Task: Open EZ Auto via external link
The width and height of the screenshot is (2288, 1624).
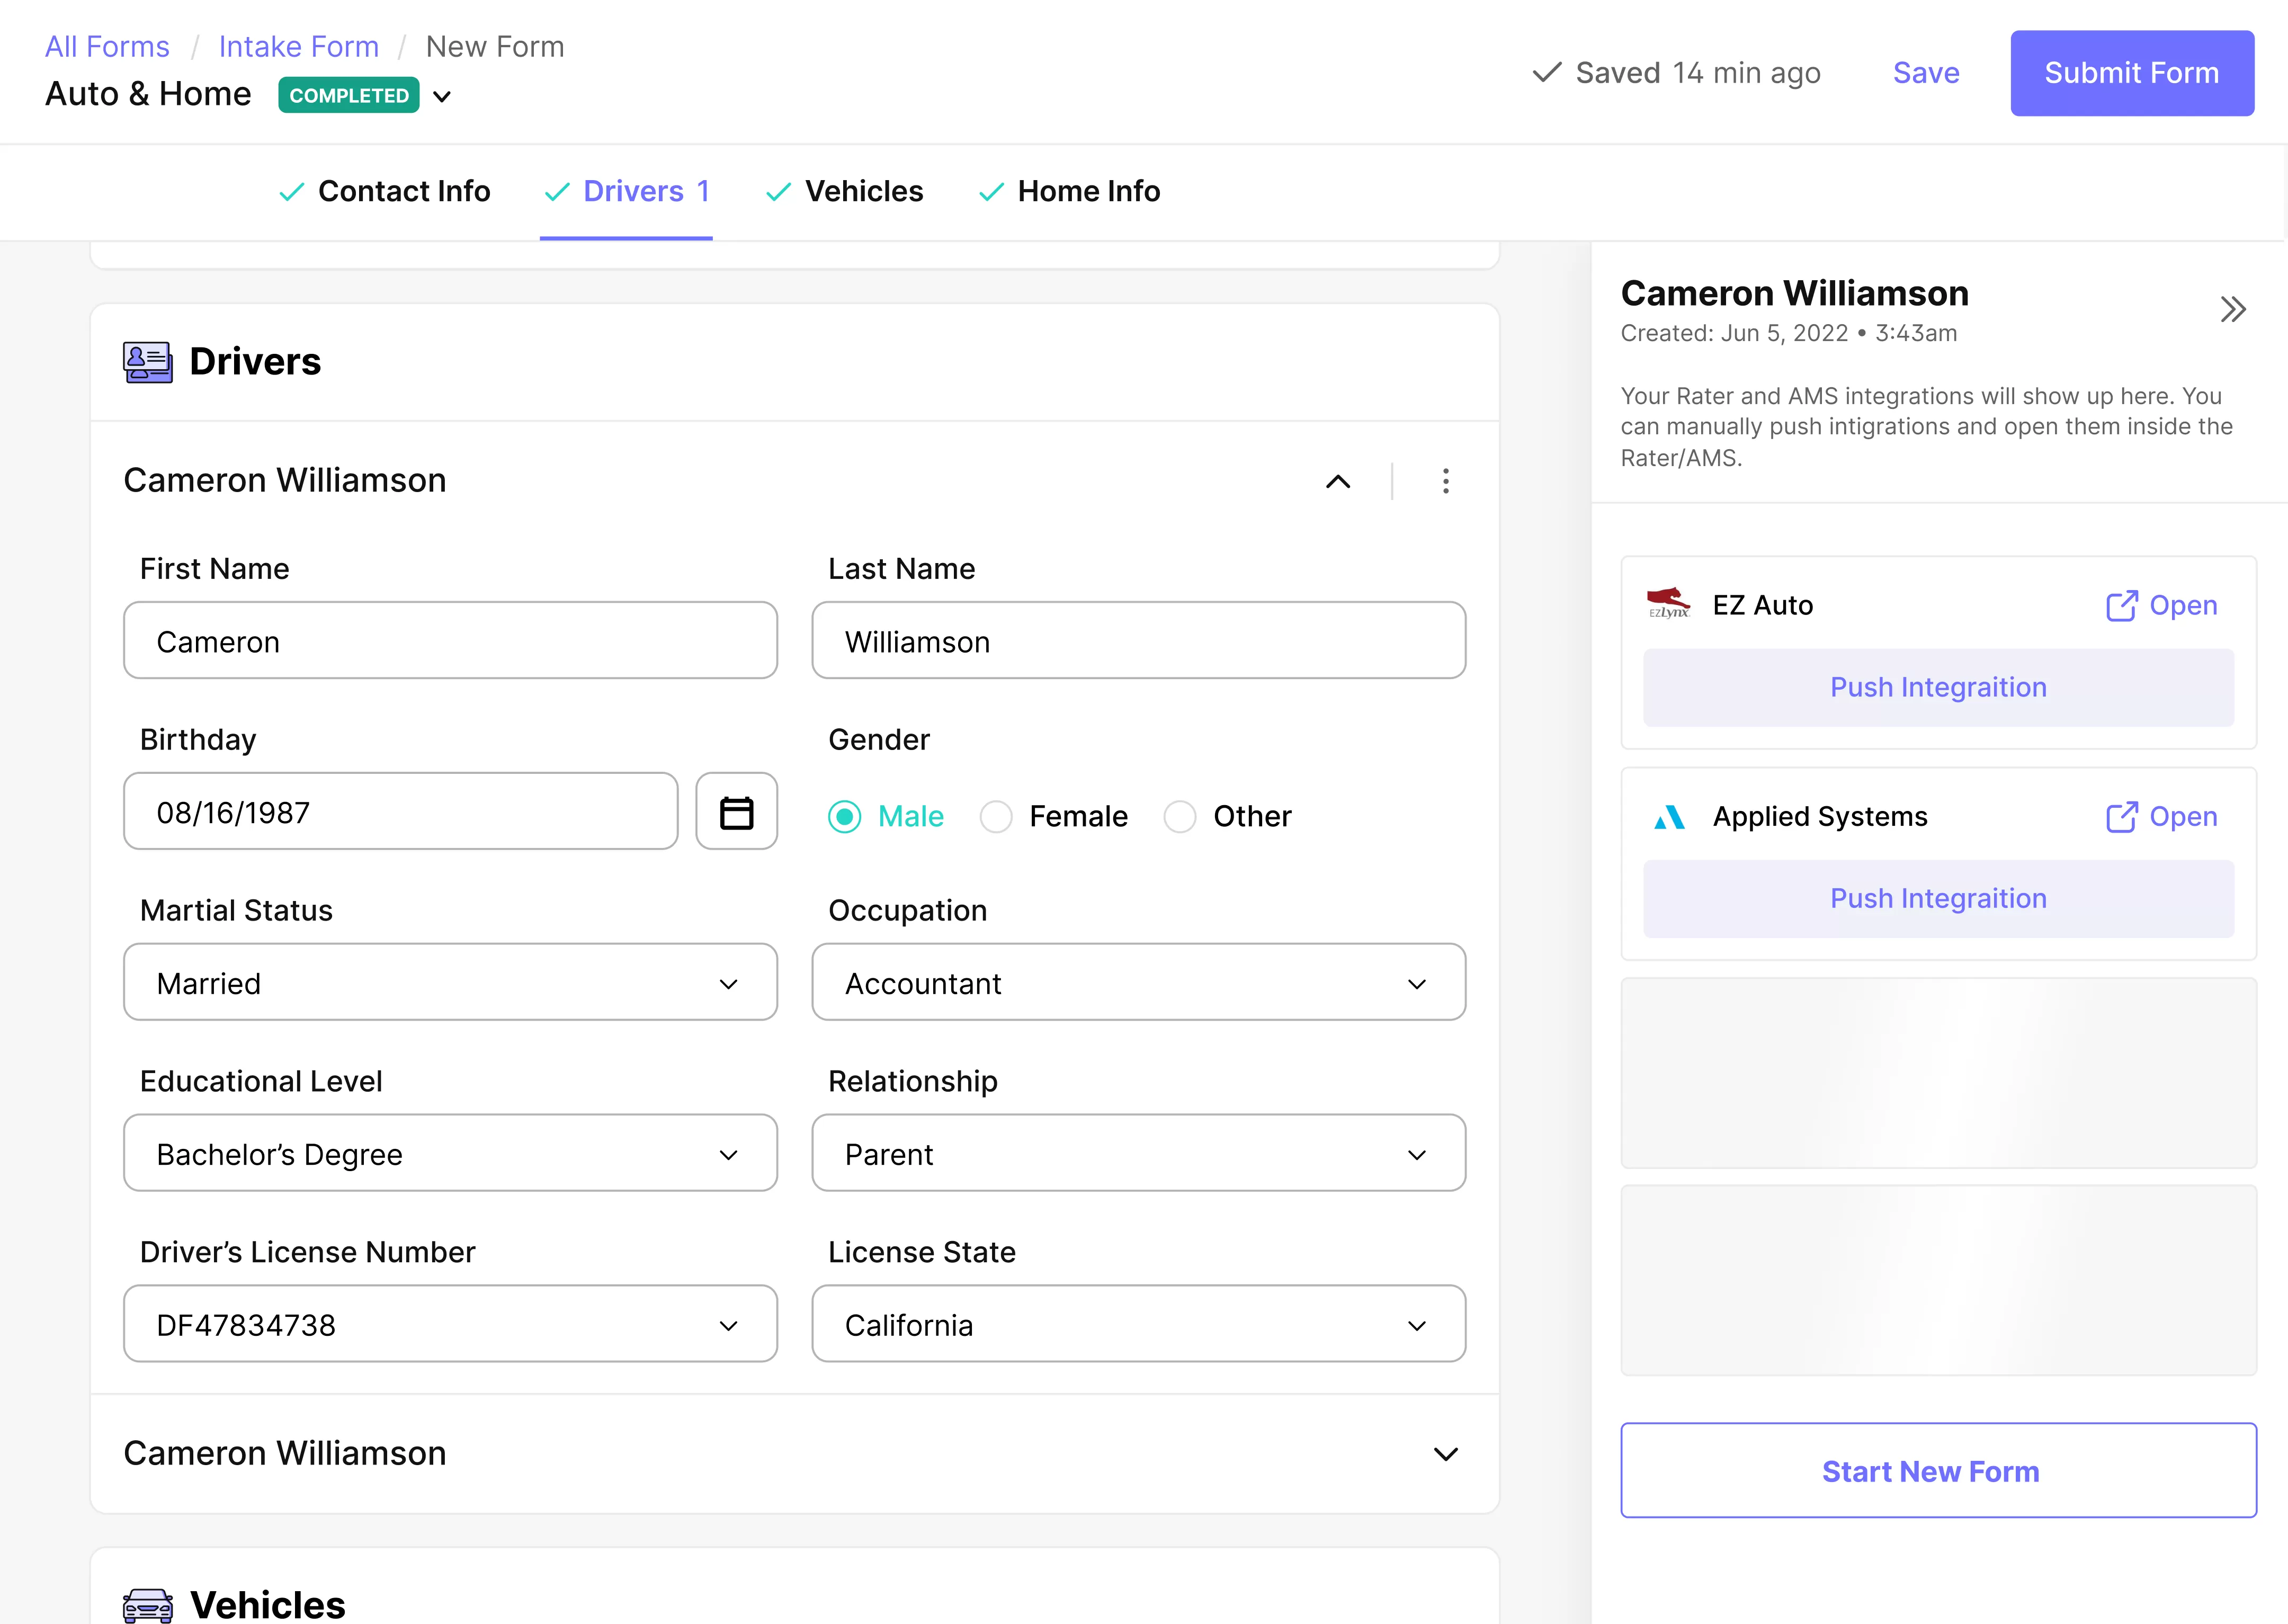Action: point(2161,605)
